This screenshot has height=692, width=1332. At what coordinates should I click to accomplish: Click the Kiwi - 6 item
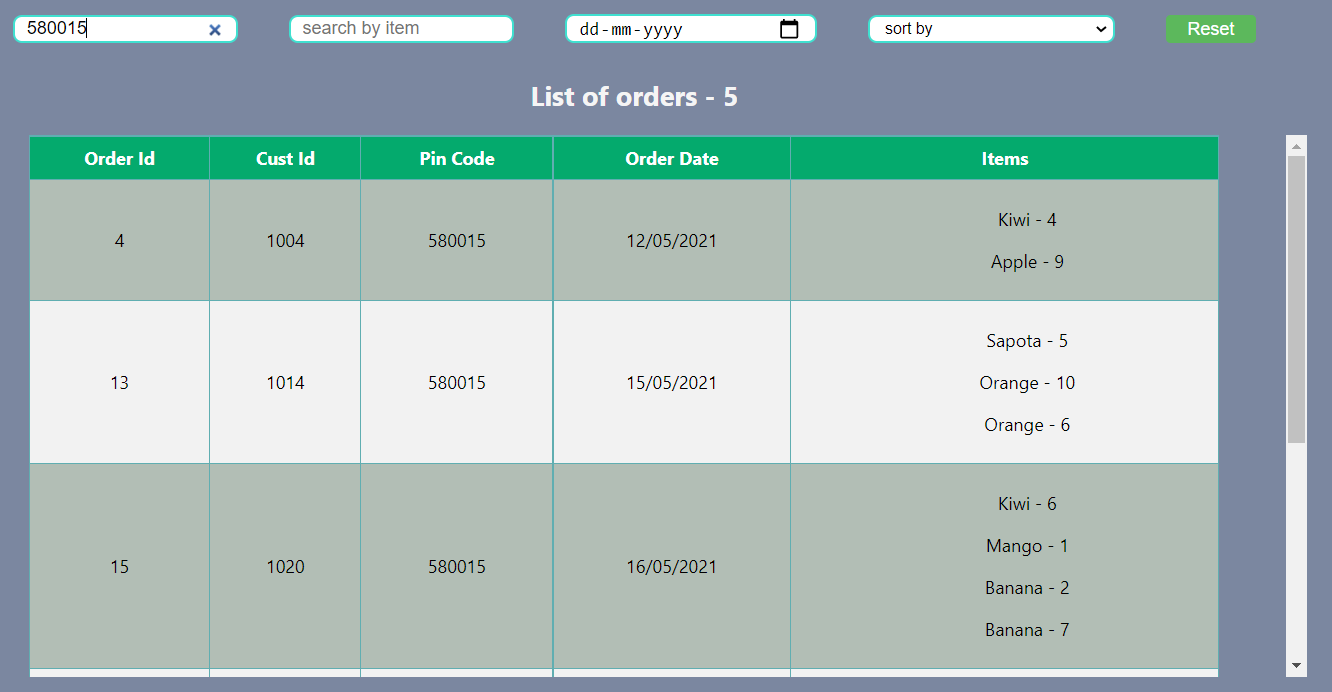pos(1027,504)
